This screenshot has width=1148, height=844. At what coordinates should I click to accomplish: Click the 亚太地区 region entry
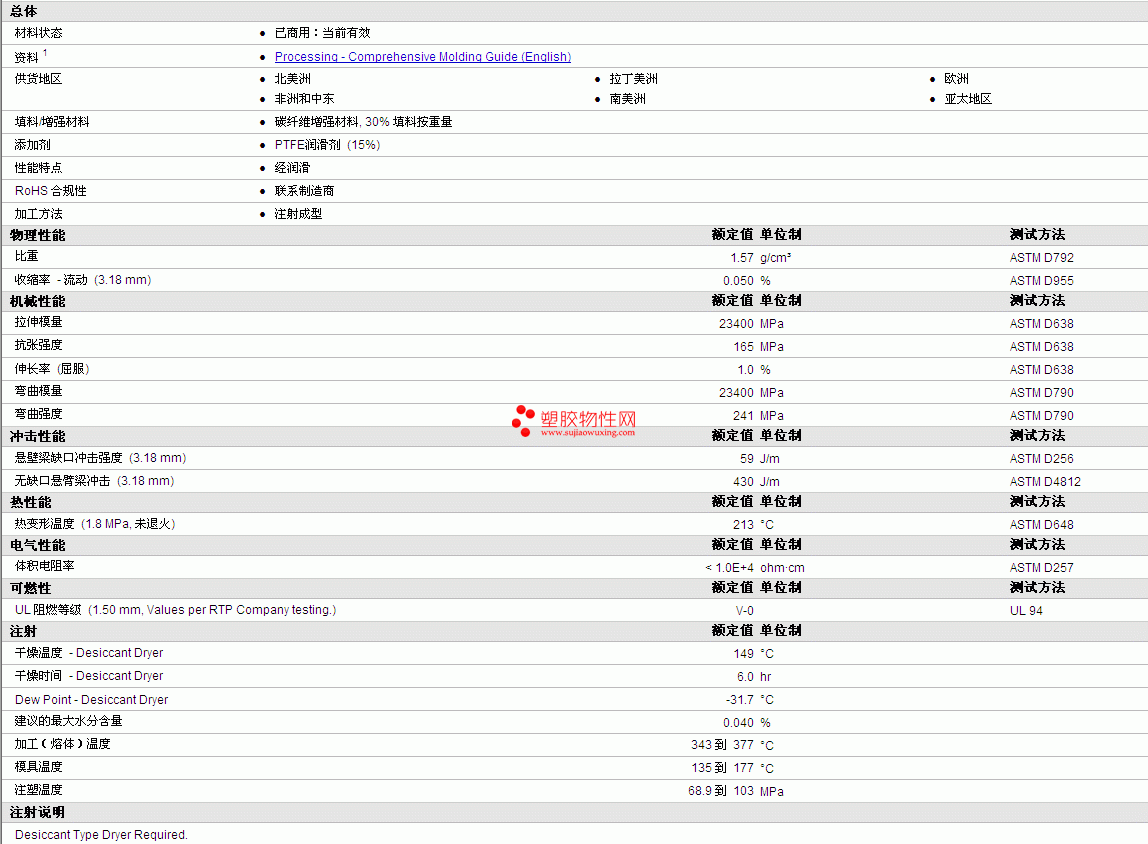pos(968,98)
